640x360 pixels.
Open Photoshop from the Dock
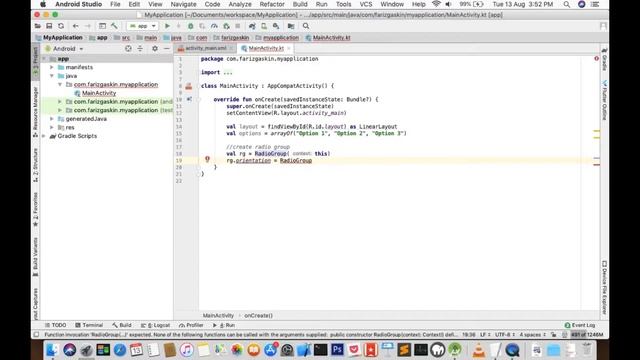[x=337, y=350]
